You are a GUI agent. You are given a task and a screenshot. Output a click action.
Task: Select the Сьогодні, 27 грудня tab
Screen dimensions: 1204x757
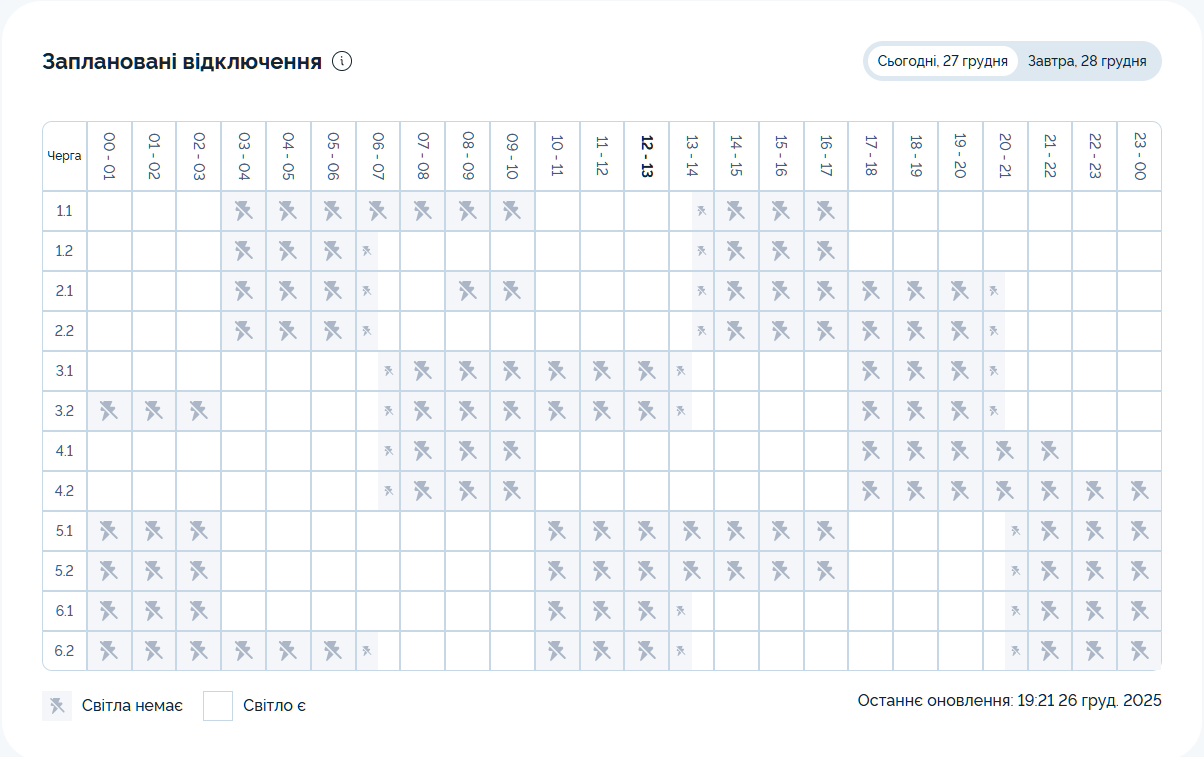[x=942, y=61]
